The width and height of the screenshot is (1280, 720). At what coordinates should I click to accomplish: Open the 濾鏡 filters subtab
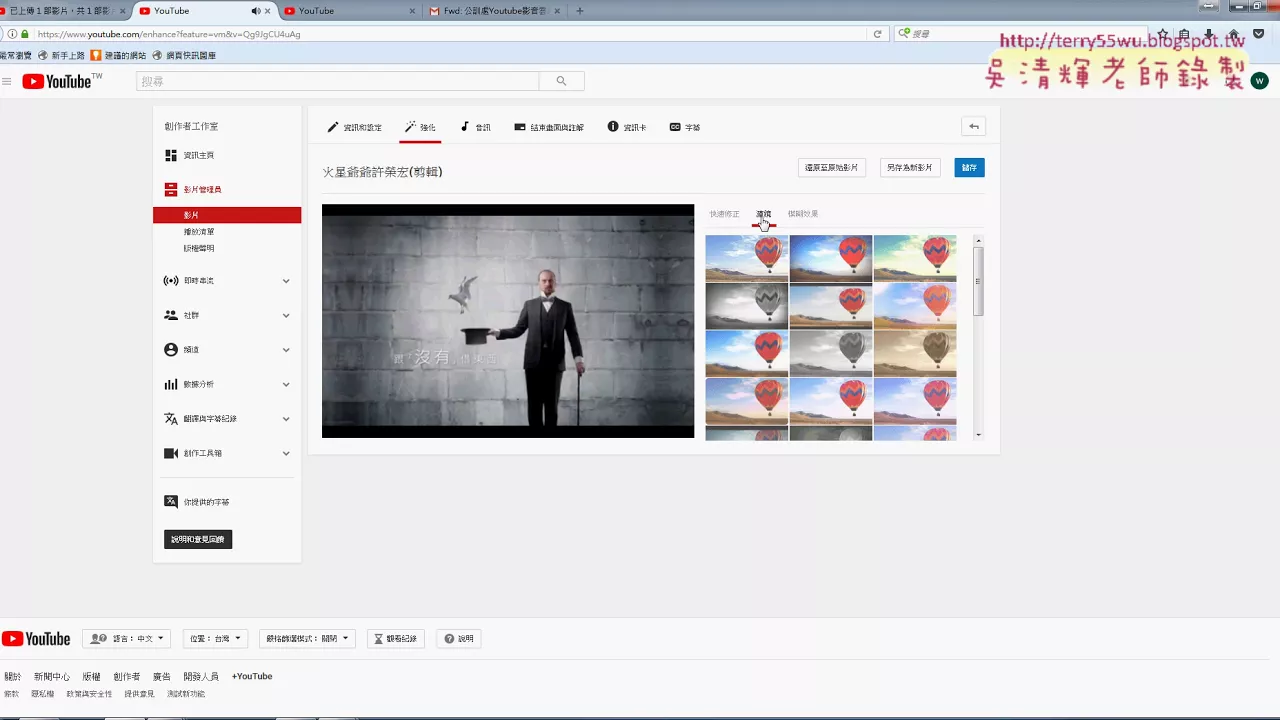tap(764, 214)
